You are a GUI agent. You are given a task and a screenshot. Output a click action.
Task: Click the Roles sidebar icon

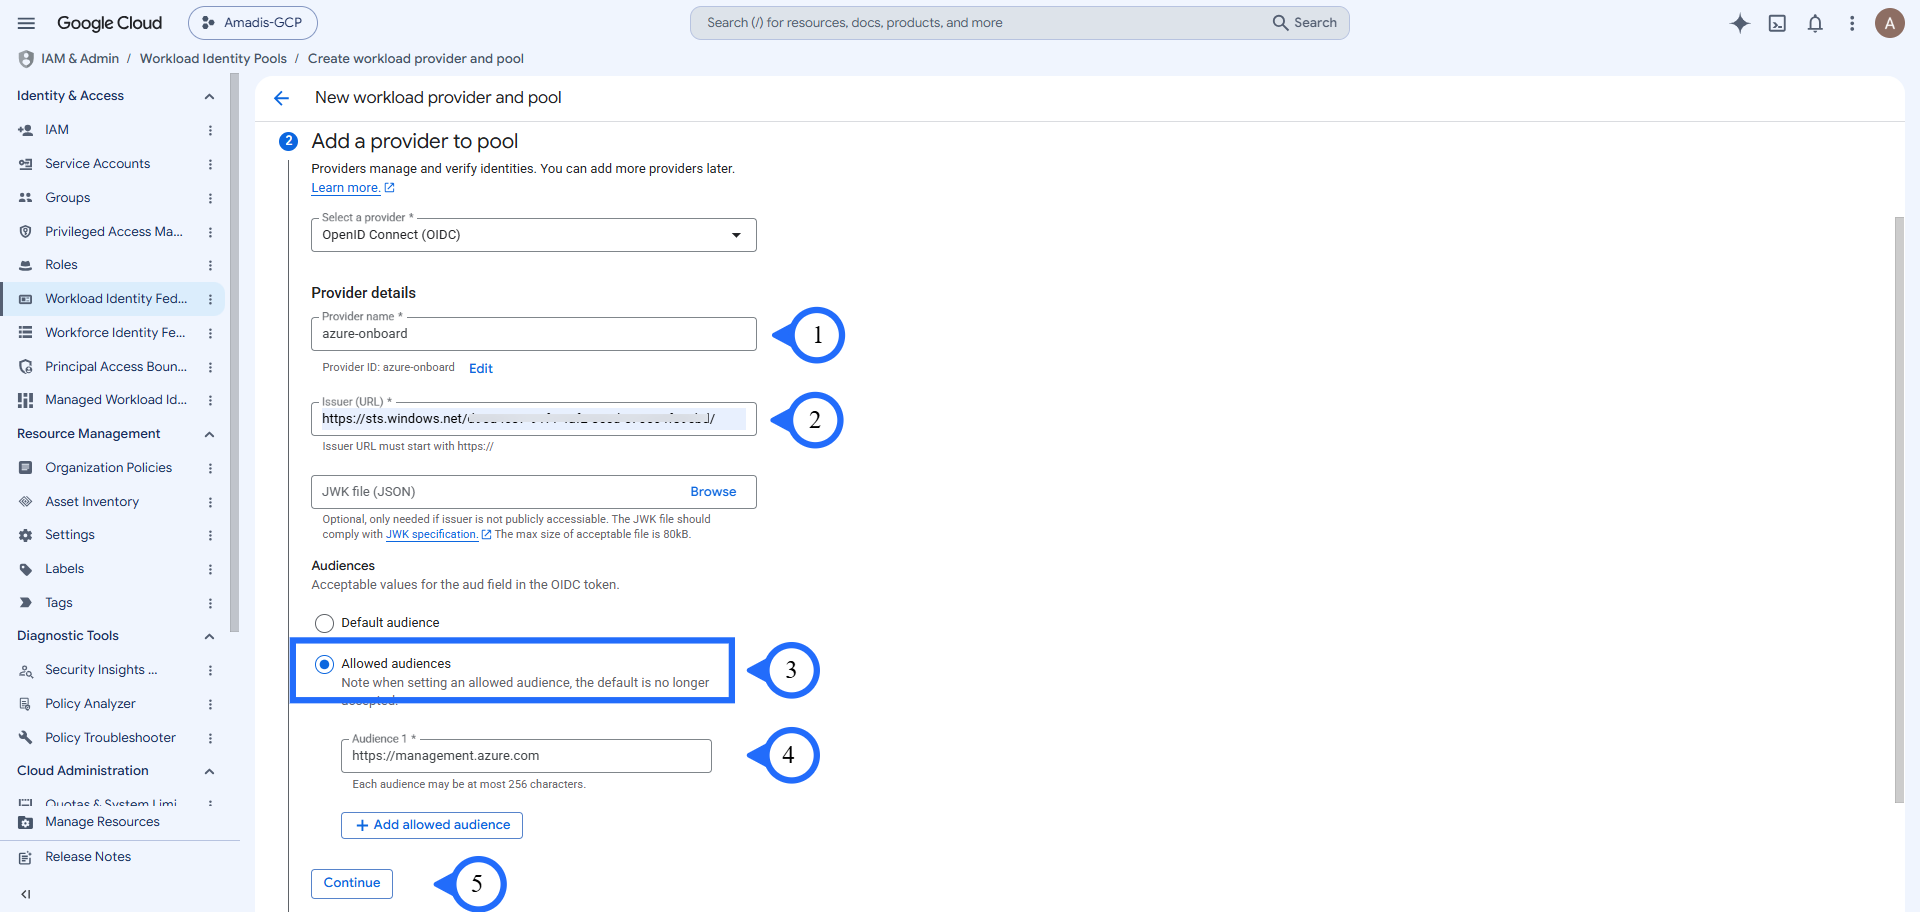[x=26, y=265]
